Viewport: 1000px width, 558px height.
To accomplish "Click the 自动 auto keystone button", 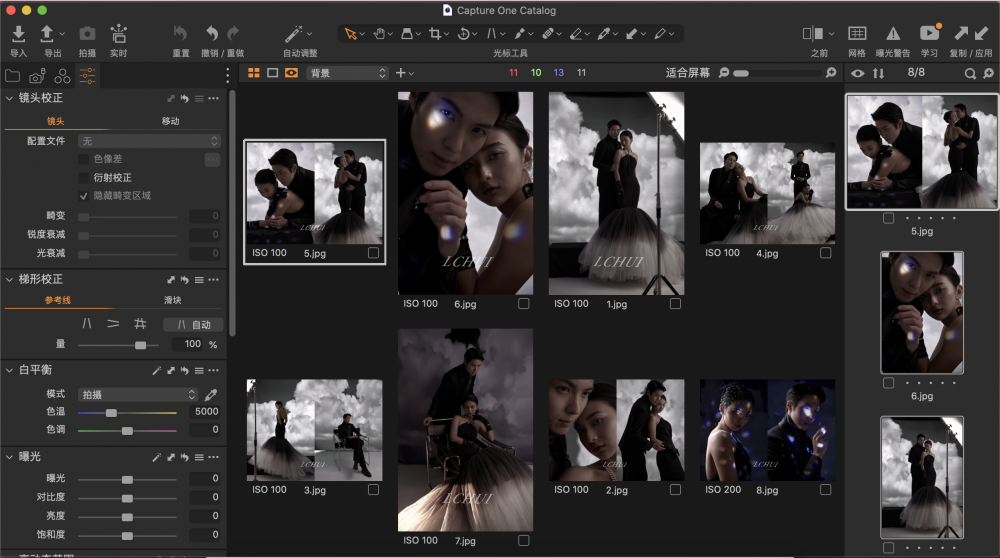I will click(x=193, y=324).
